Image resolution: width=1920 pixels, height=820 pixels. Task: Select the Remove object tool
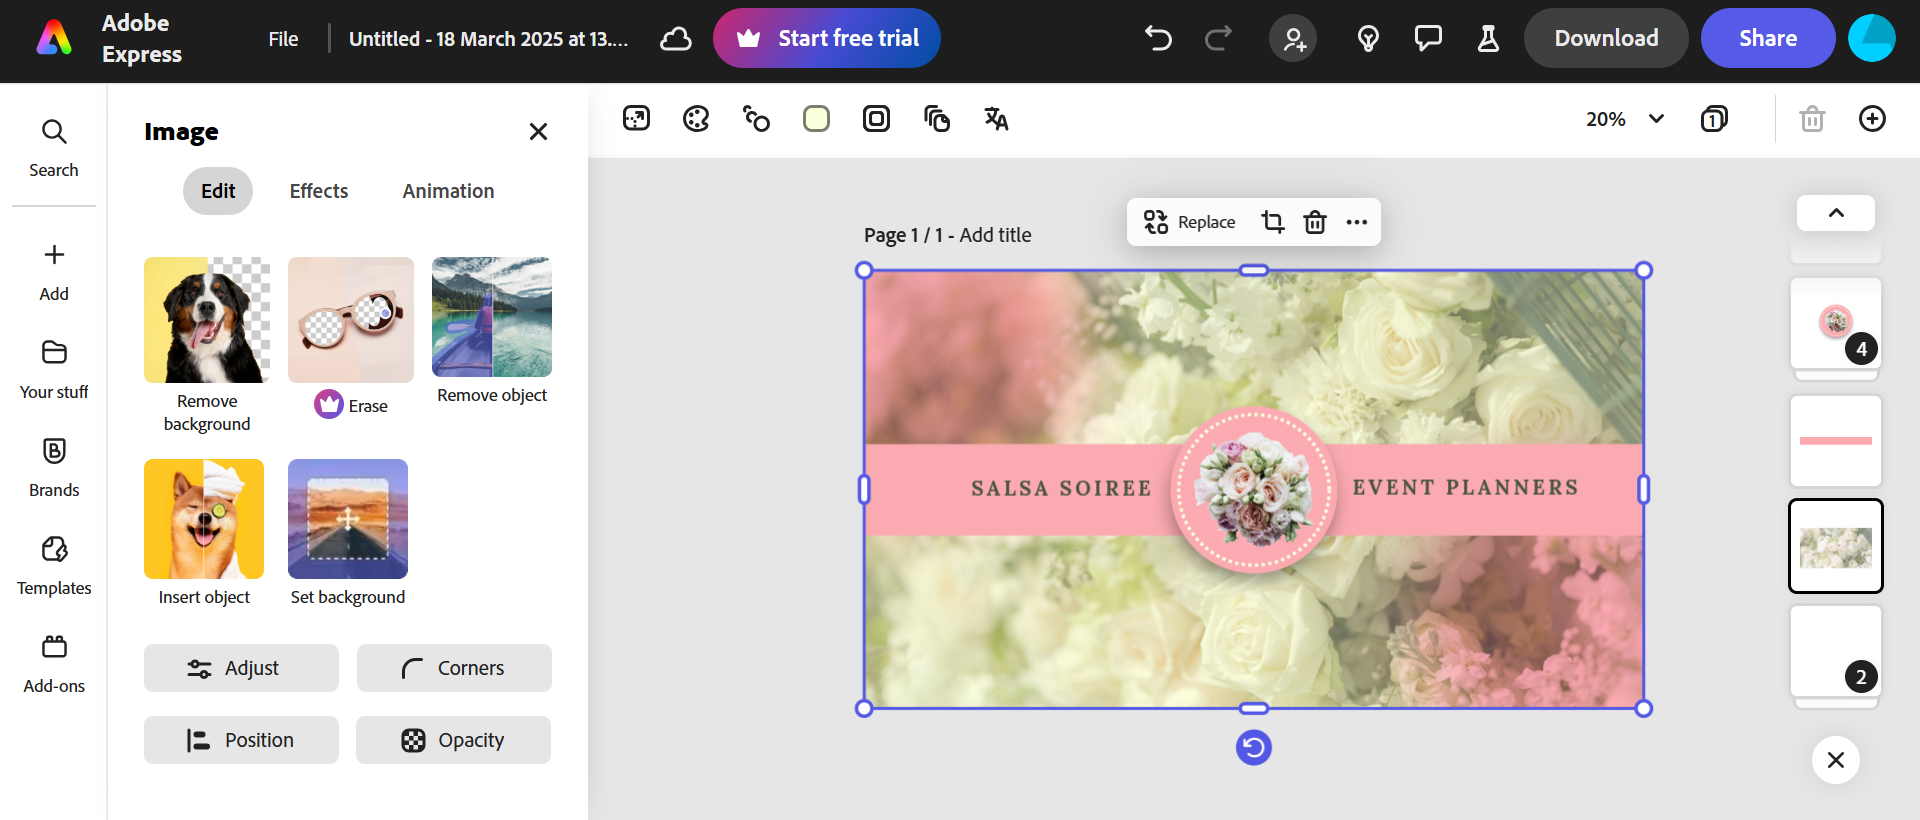tap(492, 331)
